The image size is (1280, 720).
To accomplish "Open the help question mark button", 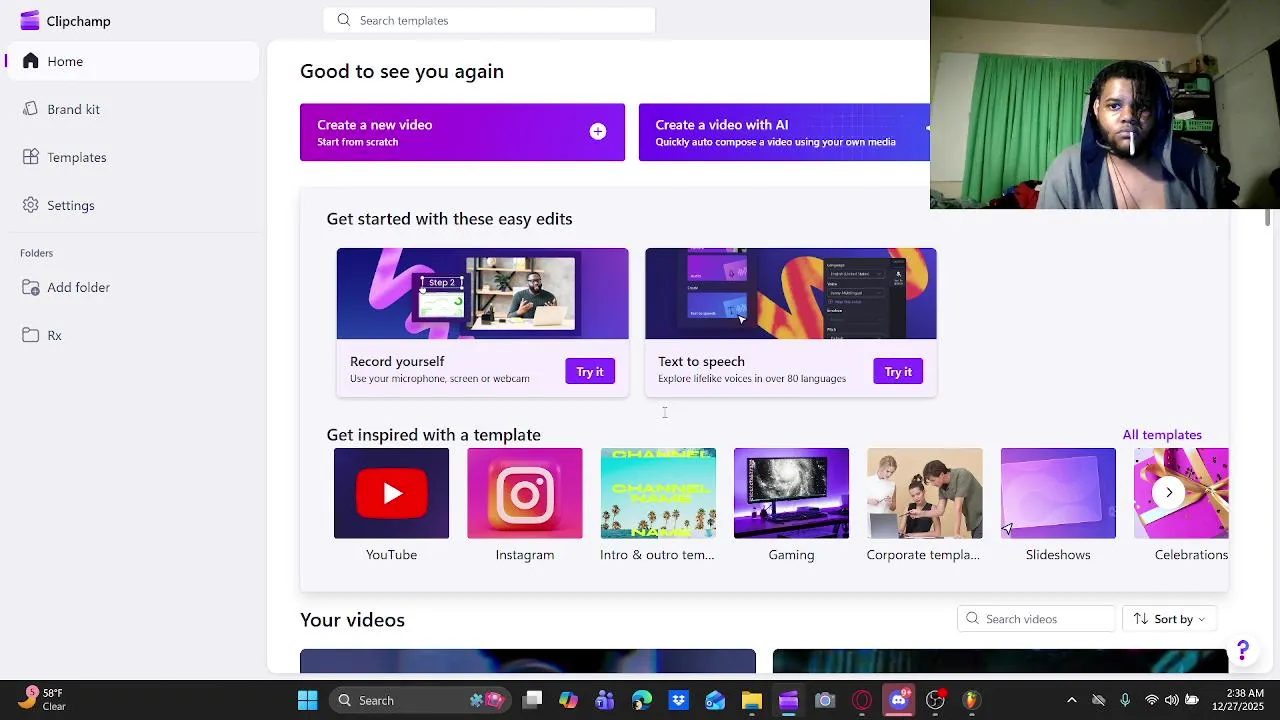I will click(x=1243, y=651).
